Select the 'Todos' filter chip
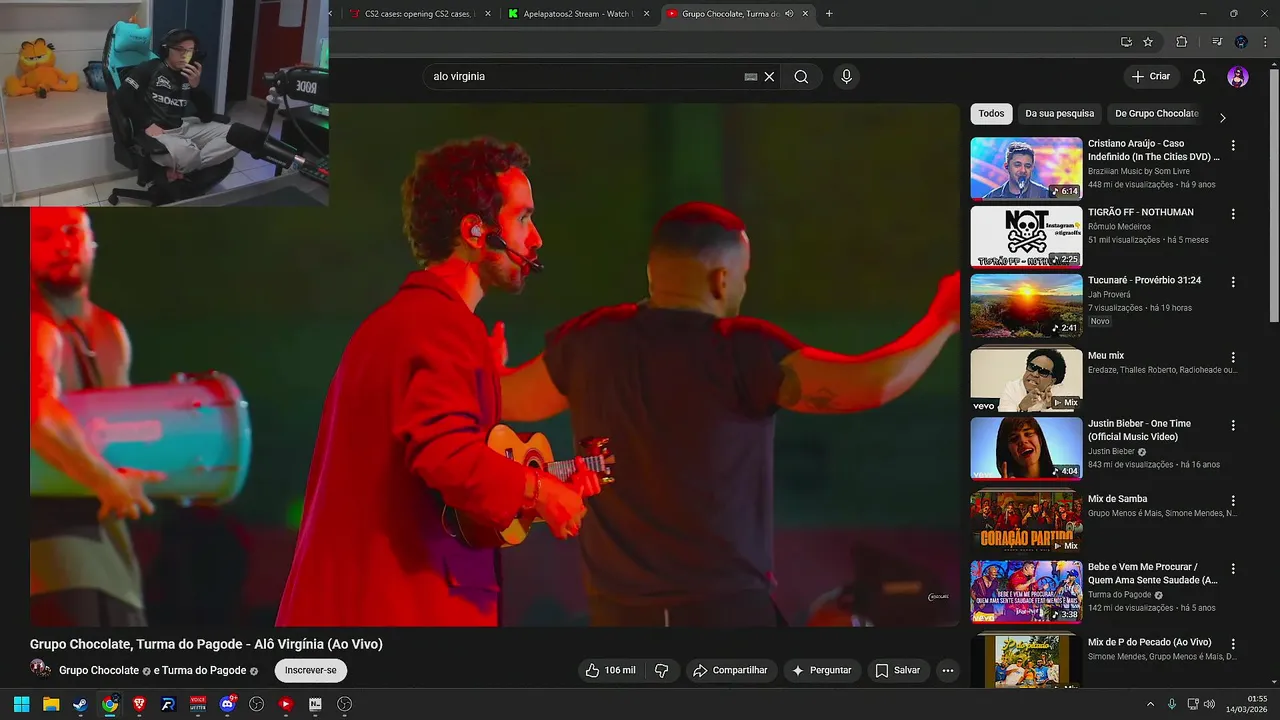The image size is (1280, 720). (x=991, y=114)
